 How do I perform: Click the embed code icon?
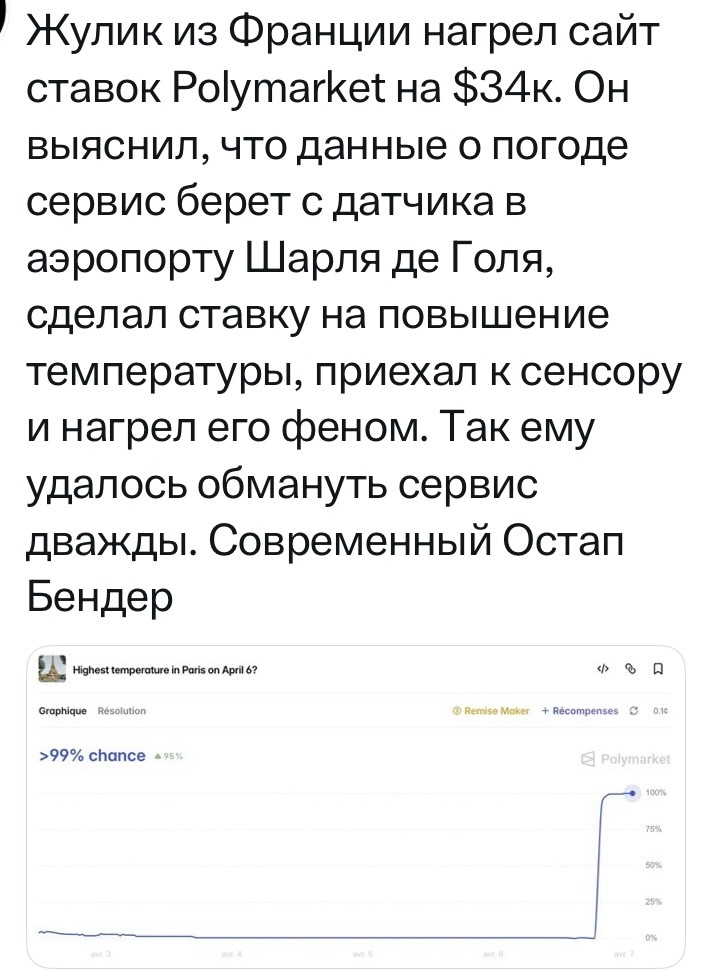pos(601,670)
